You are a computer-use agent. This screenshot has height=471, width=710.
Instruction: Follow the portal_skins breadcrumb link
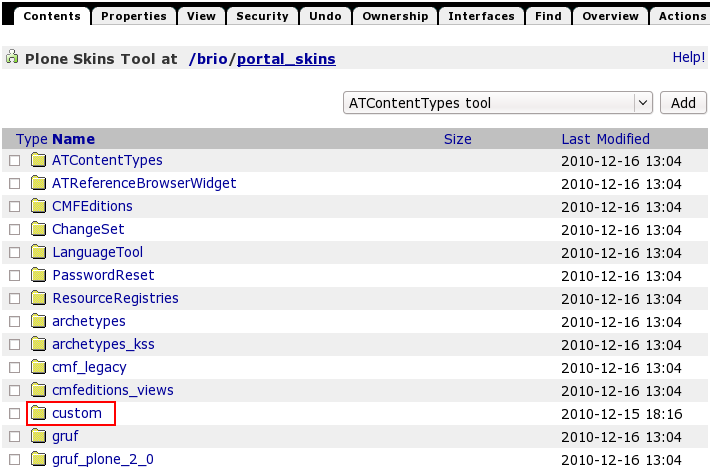click(x=286, y=59)
